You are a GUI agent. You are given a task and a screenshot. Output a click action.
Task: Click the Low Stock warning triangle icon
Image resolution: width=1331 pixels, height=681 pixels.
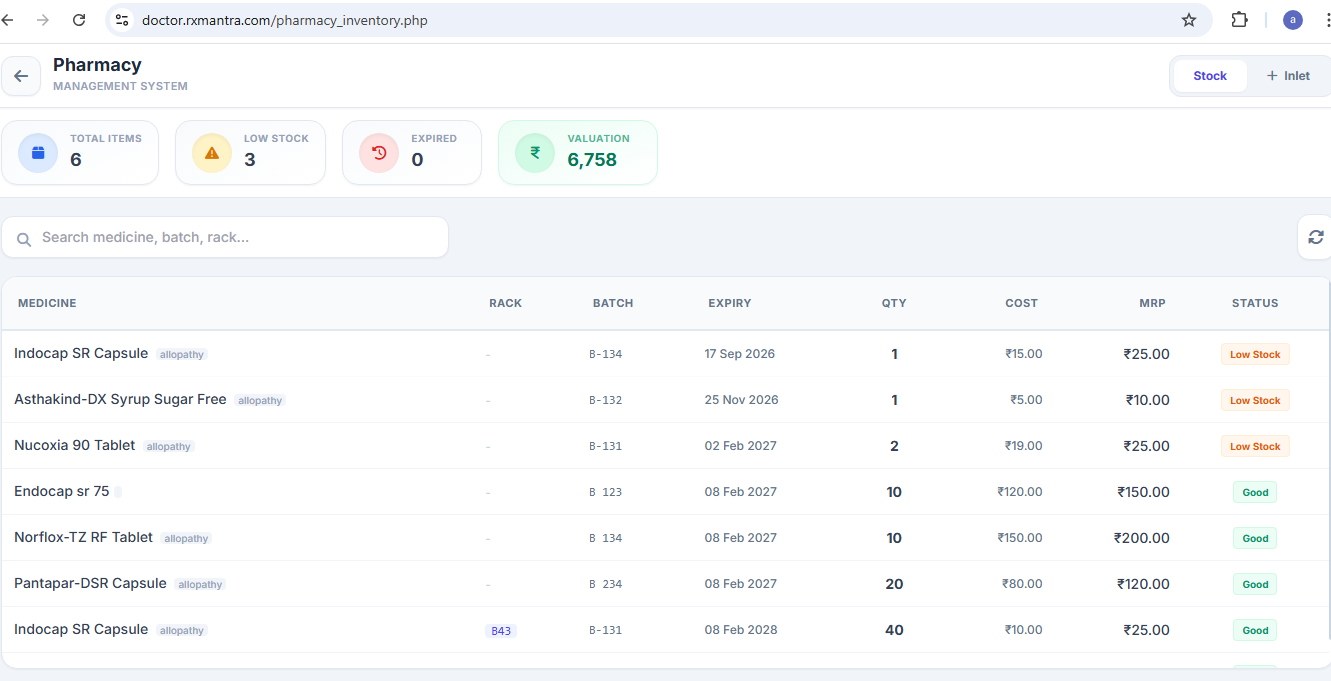coord(212,153)
